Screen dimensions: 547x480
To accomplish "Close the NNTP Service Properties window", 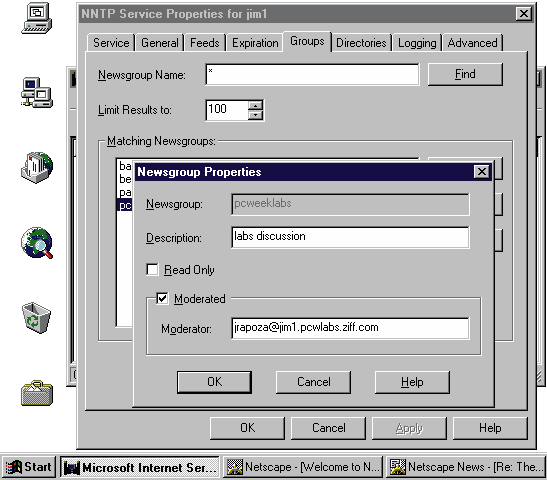I will click(524, 14).
